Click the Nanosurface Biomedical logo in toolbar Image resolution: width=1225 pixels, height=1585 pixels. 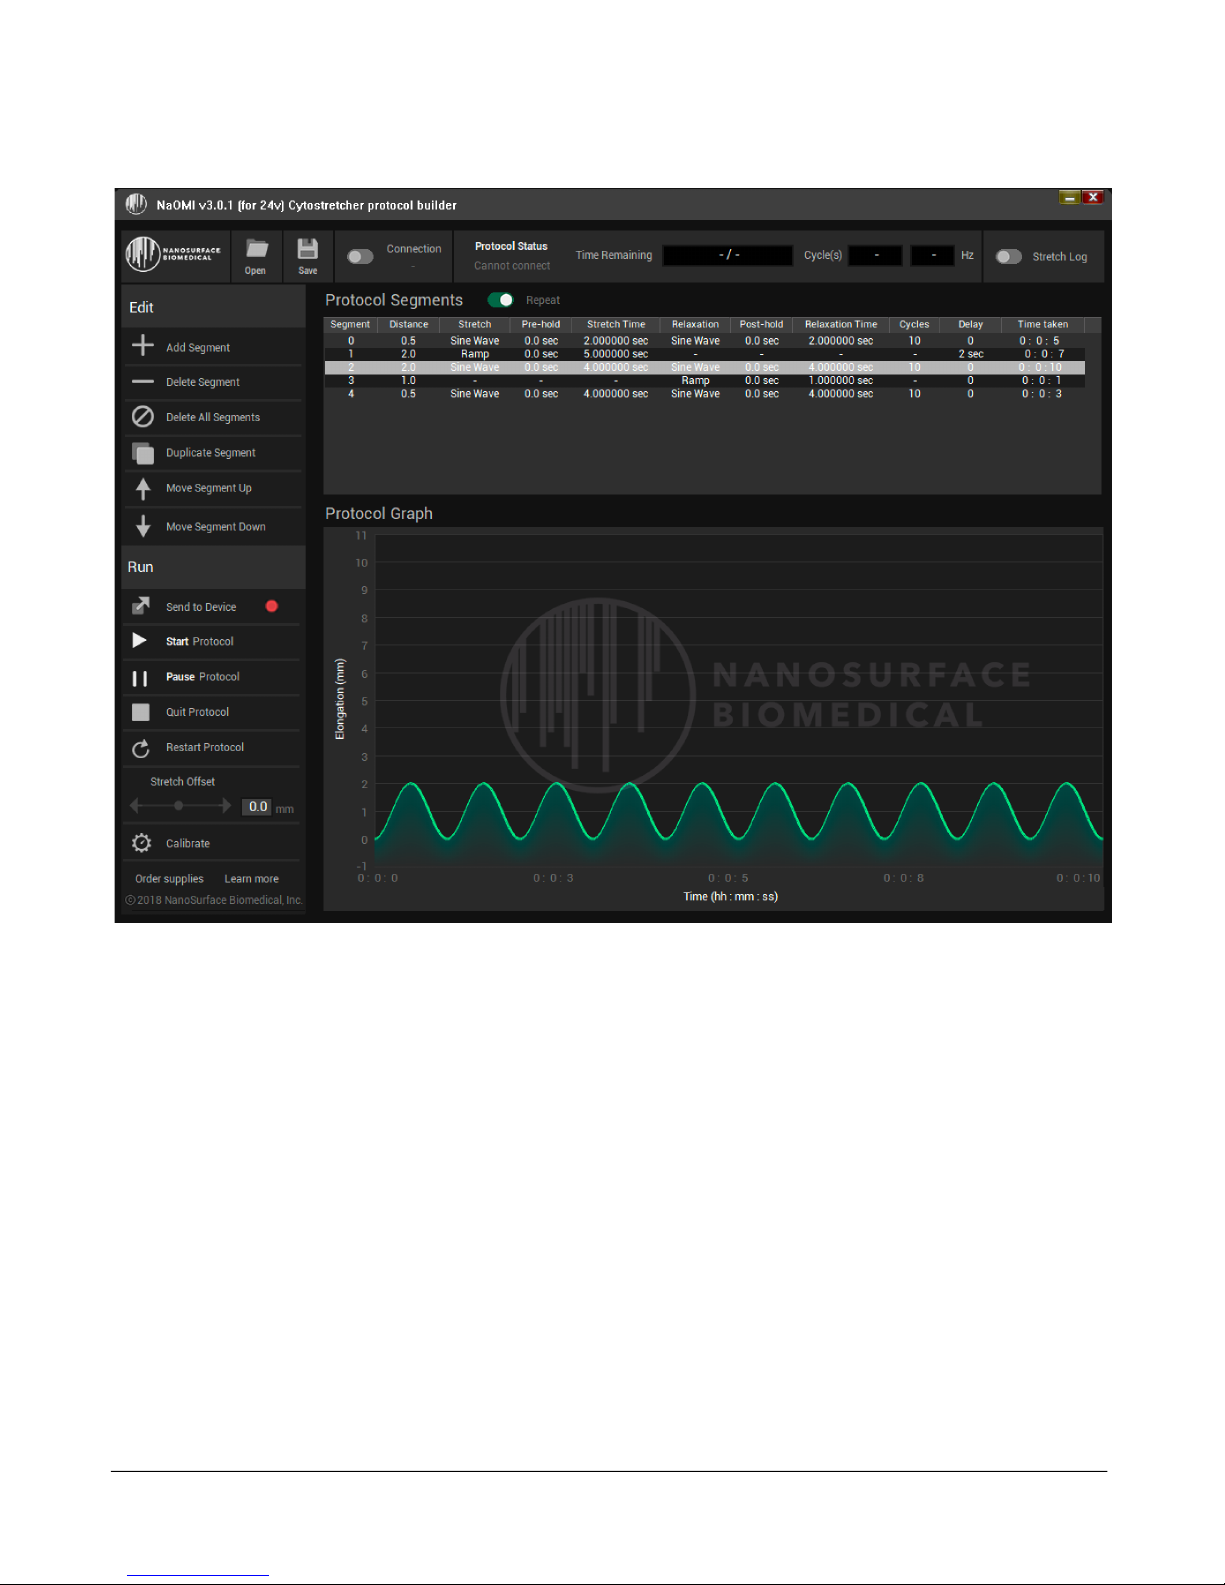tap(174, 253)
